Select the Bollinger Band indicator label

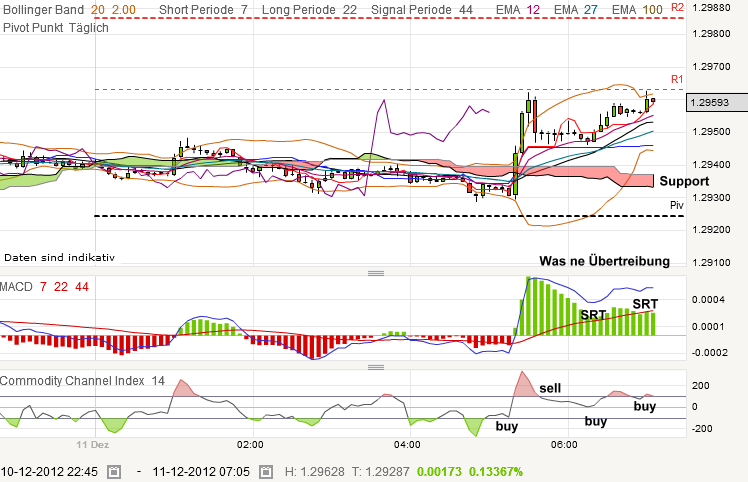point(43,10)
